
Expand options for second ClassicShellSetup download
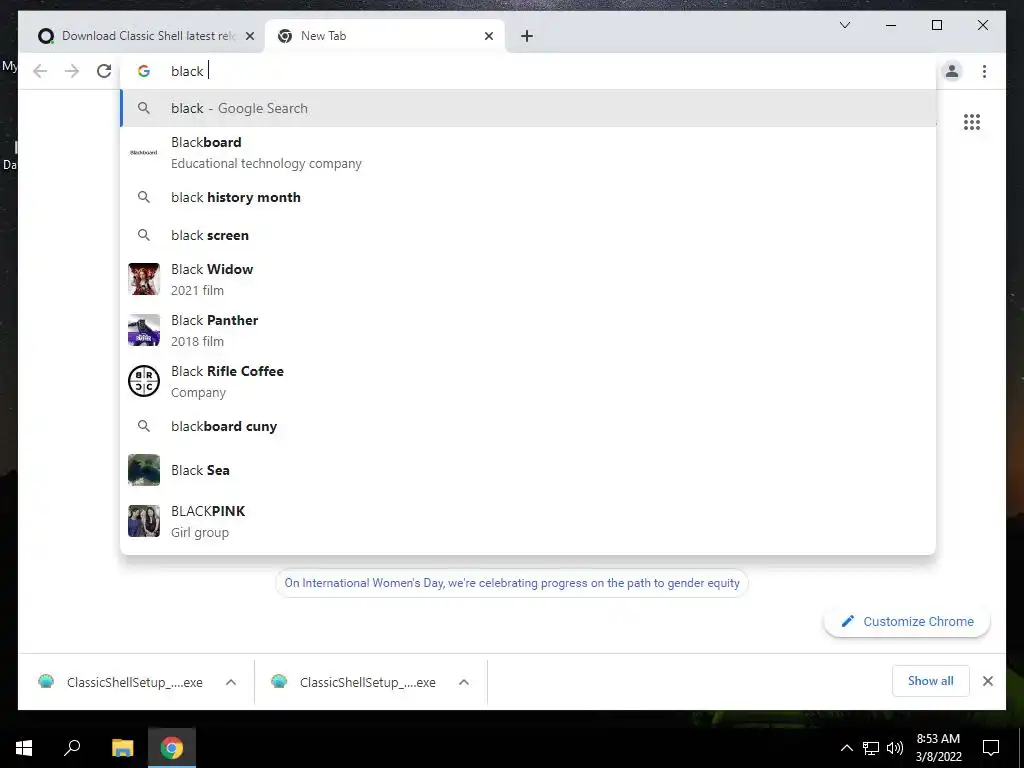[x=464, y=682]
